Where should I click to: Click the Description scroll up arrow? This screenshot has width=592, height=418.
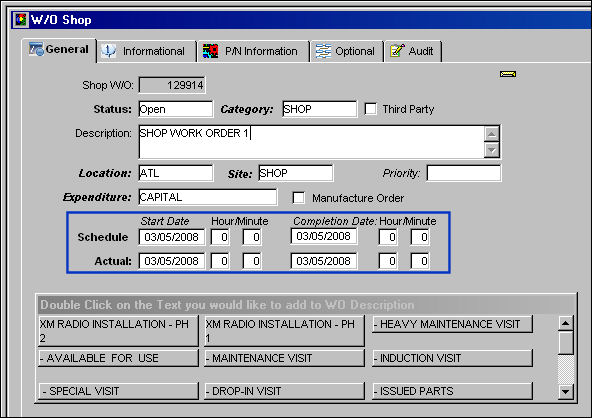click(492, 134)
